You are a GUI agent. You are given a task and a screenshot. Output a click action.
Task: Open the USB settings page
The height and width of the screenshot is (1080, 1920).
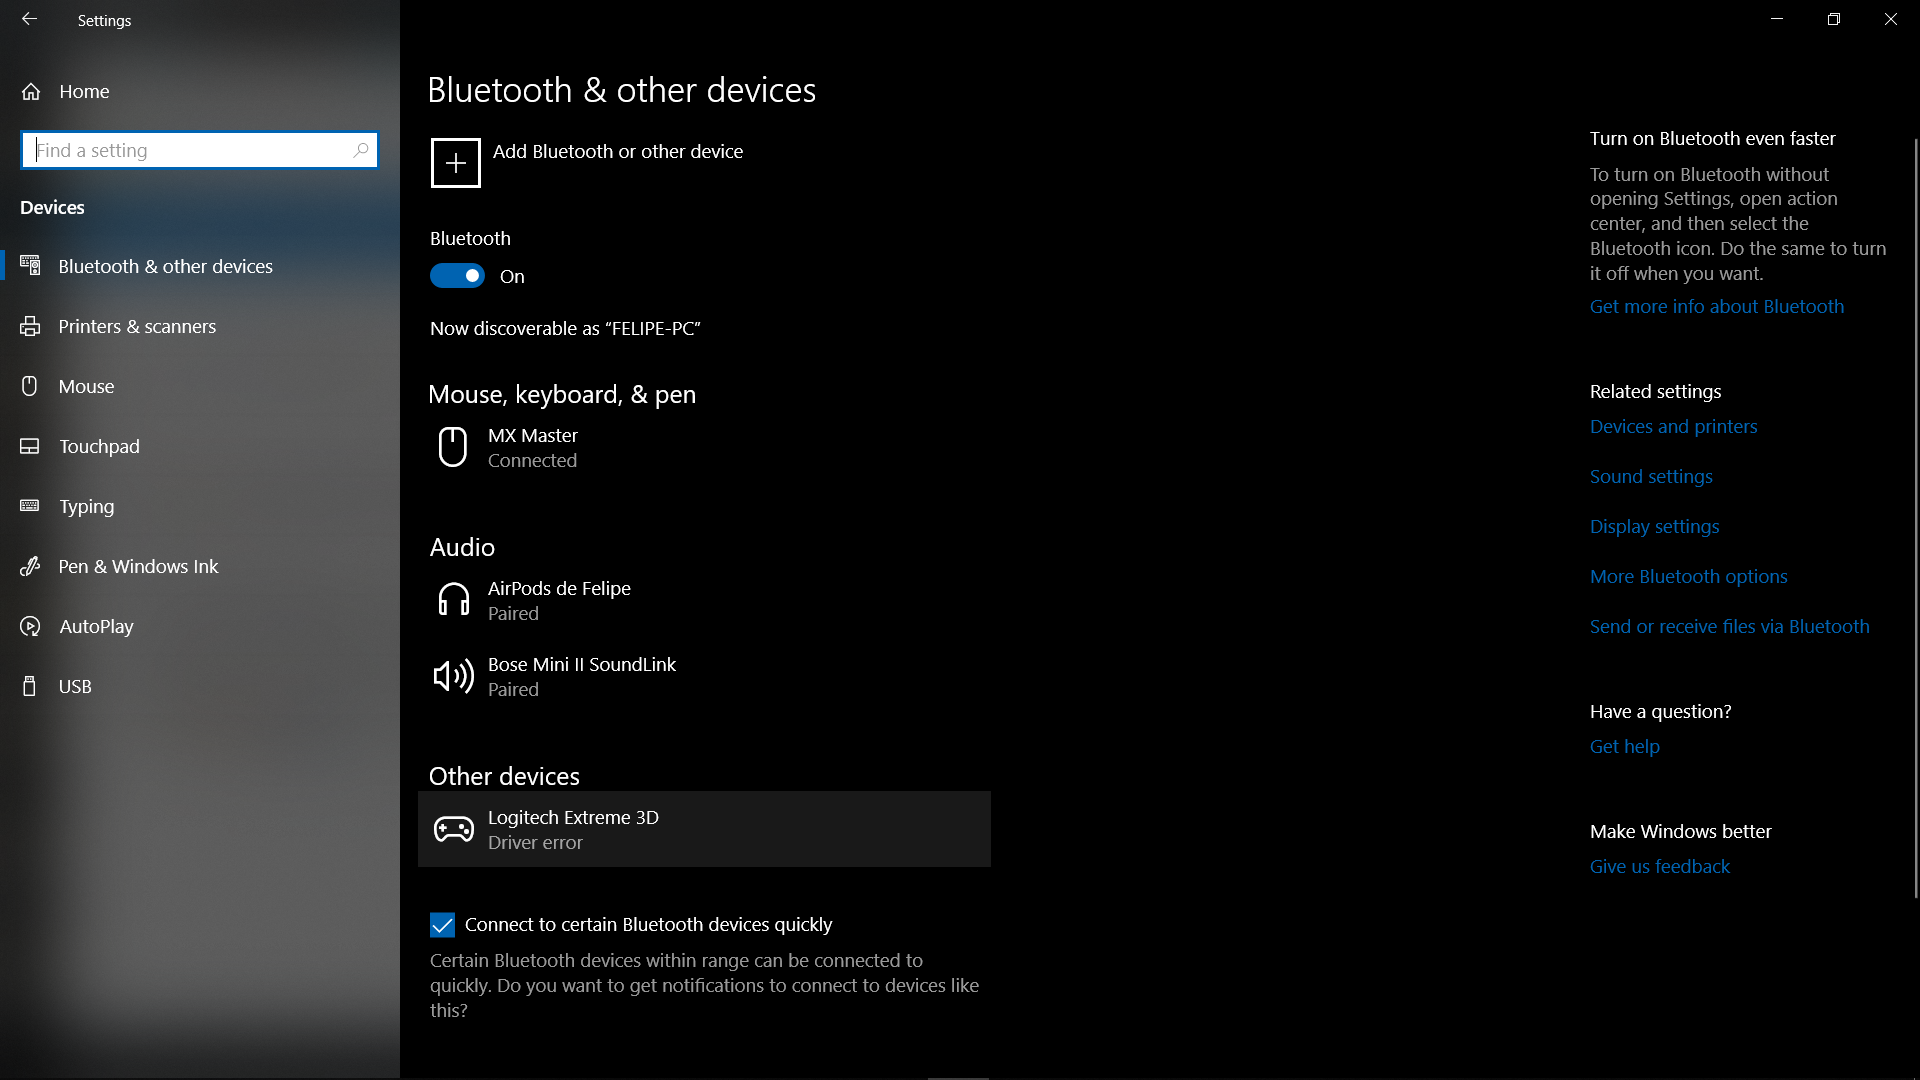75,686
